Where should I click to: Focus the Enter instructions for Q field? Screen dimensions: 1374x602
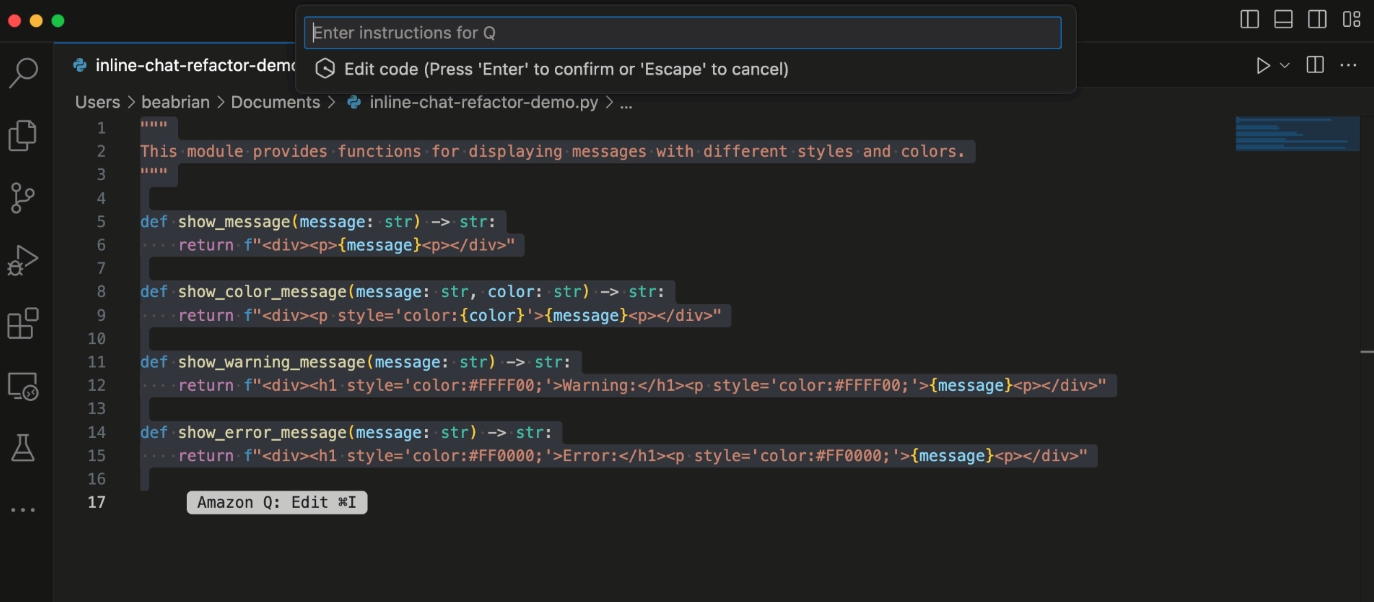point(683,32)
